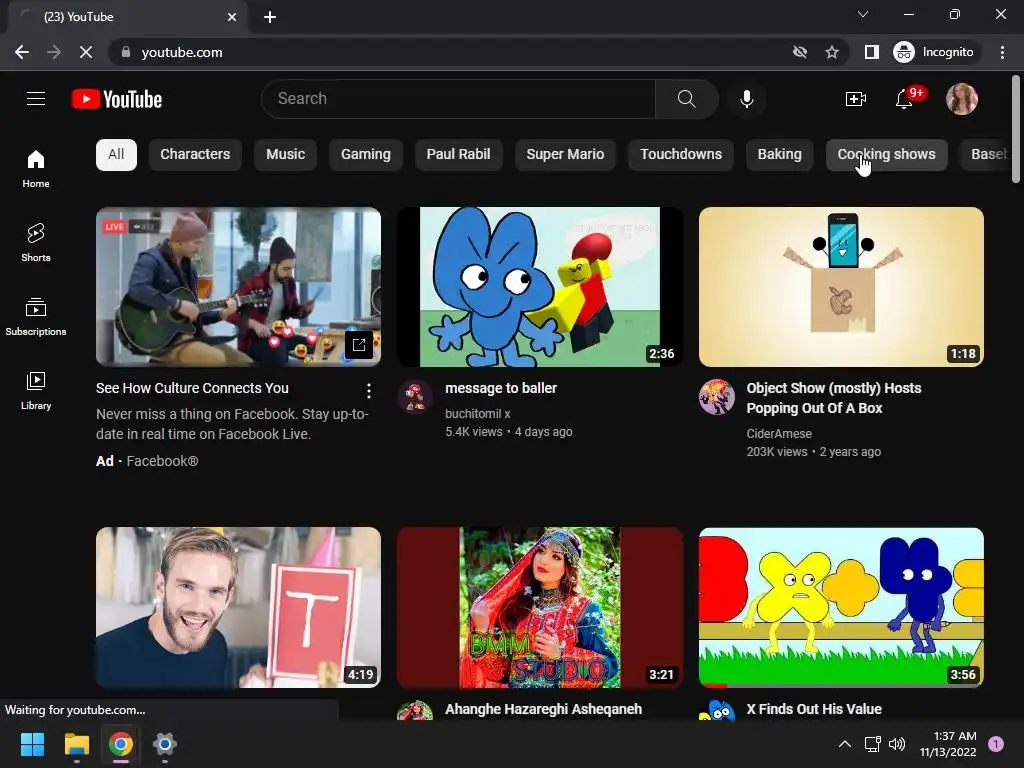This screenshot has width=1024, height=768.
Task: View site information lock icon
Action: coord(125,52)
